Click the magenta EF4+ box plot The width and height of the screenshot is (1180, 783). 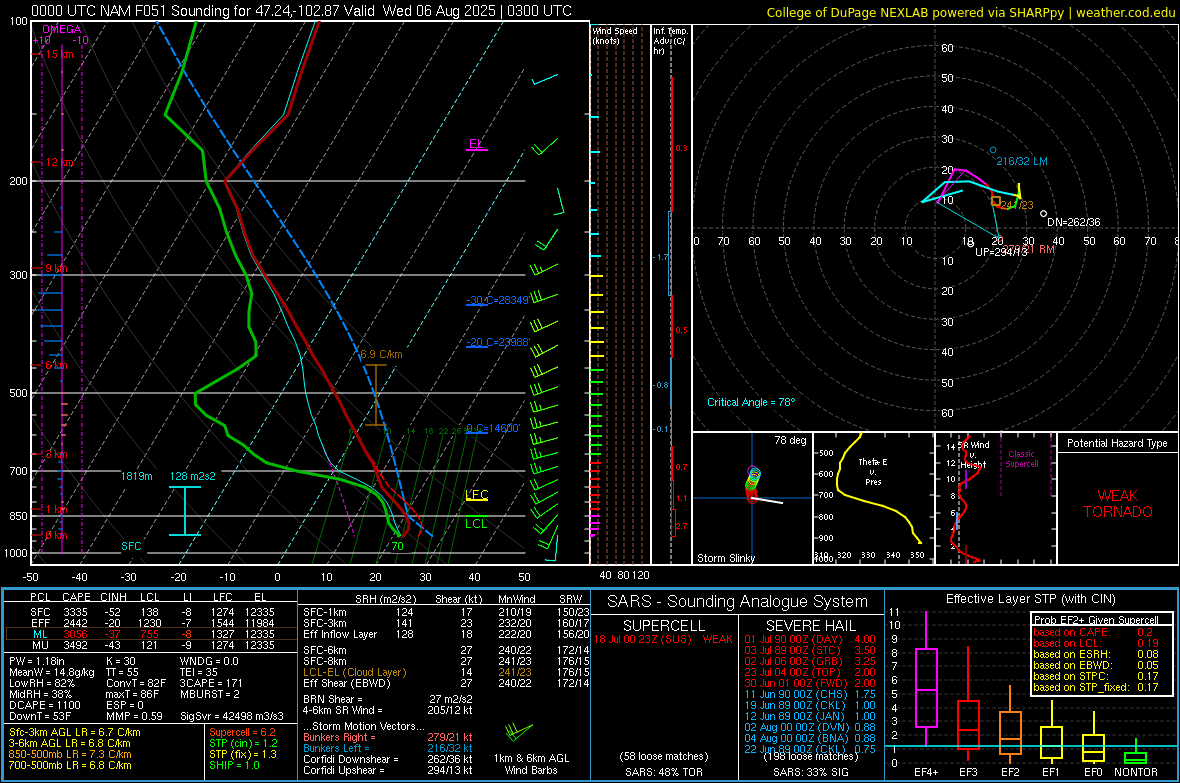coord(926,678)
